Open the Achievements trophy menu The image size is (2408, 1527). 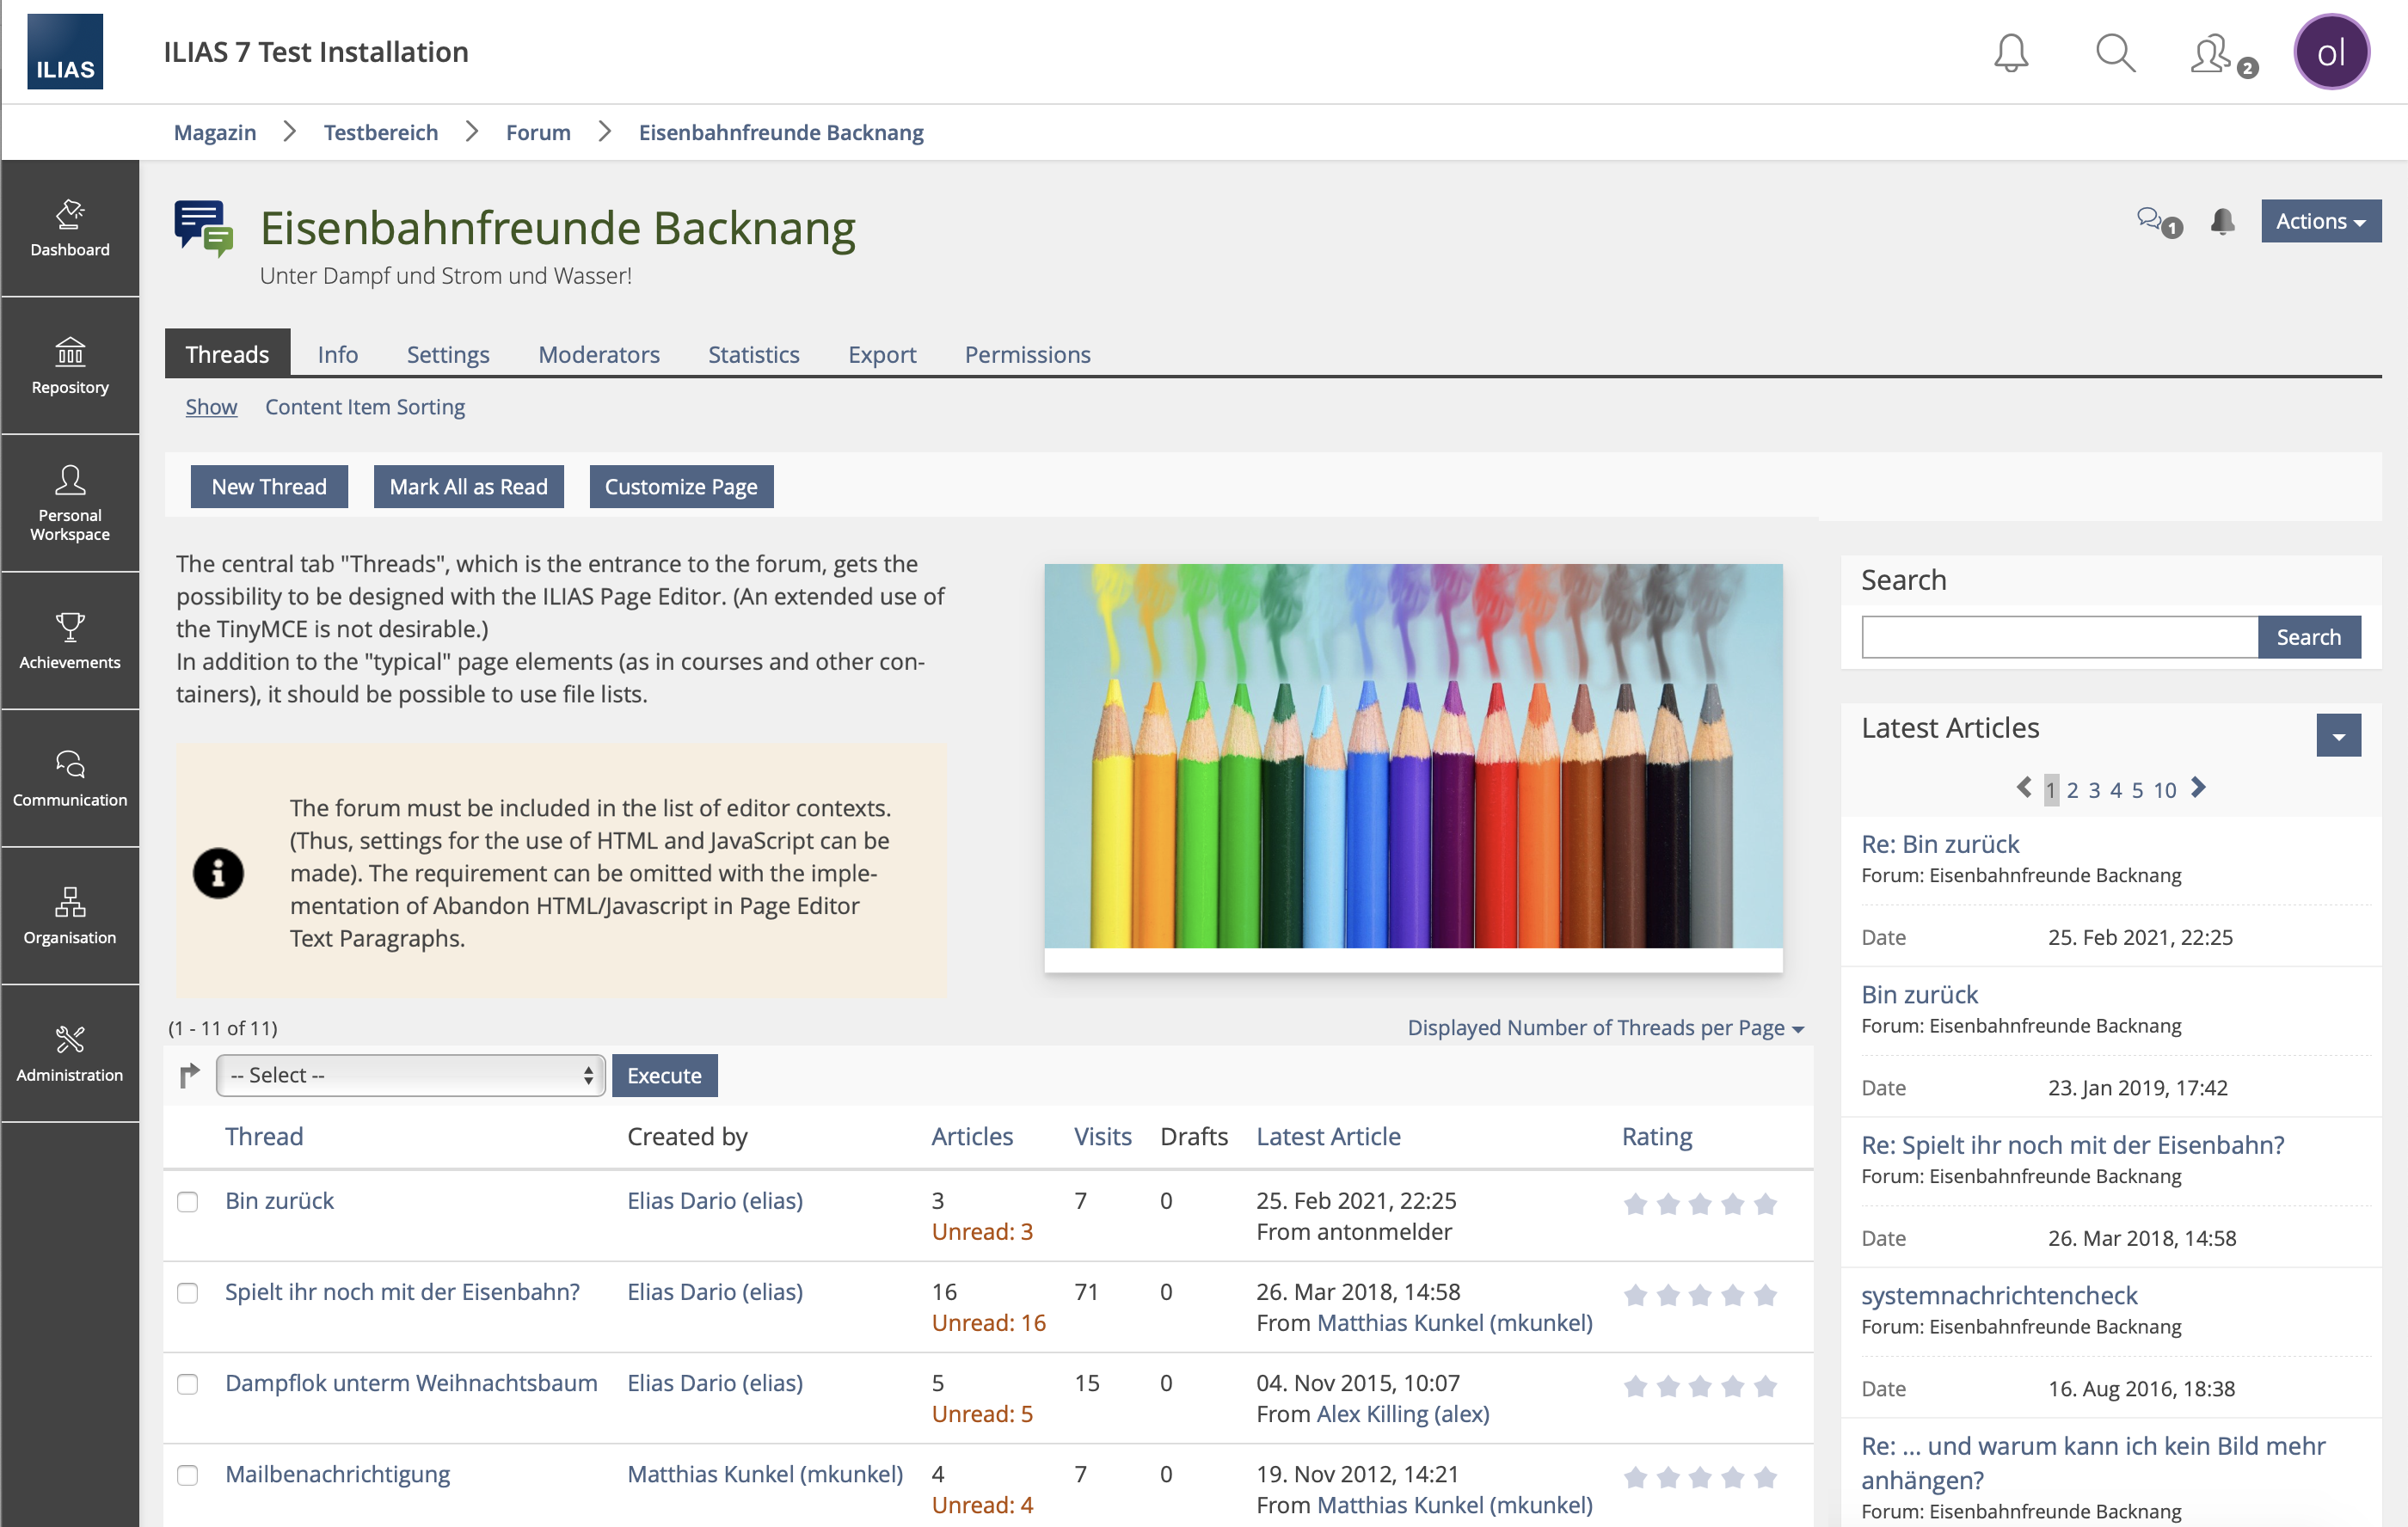coord(70,641)
